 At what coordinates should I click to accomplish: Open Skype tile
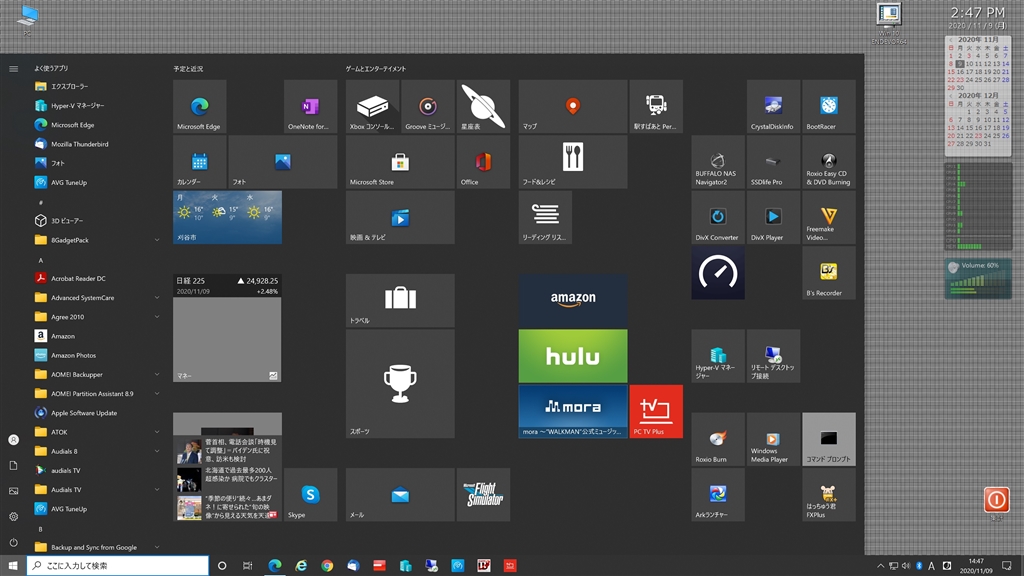tap(310, 494)
